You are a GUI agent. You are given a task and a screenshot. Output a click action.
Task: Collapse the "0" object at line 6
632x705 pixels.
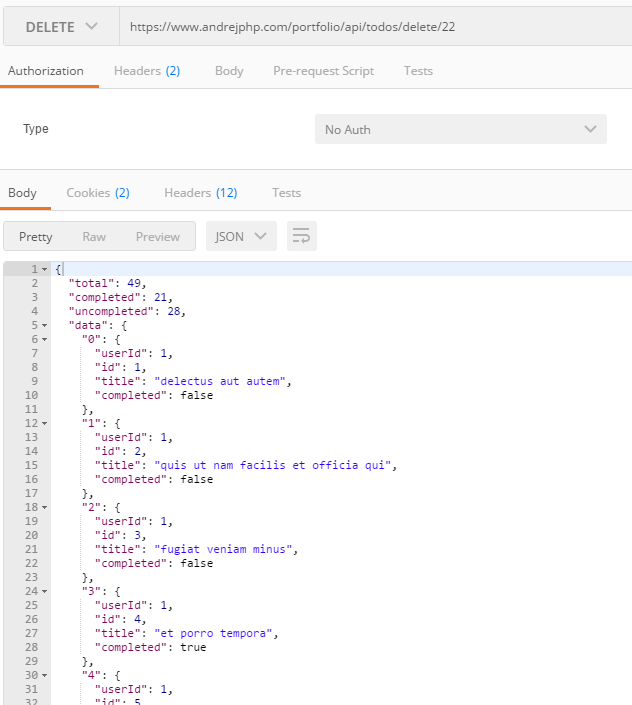(45, 339)
